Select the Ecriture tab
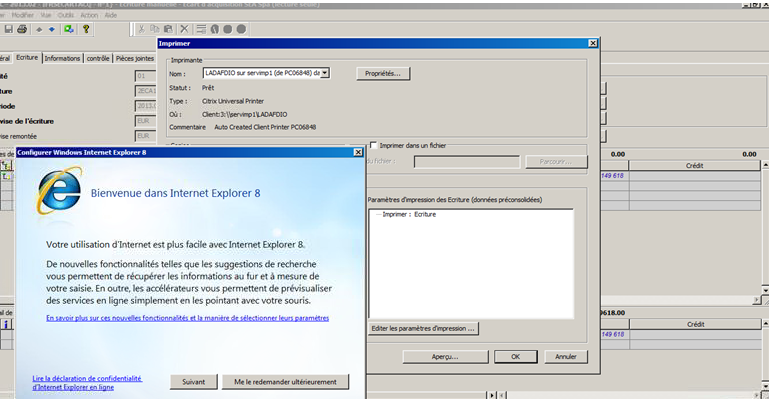Image resolution: width=773 pixels, height=400 pixels. (x=27, y=57)
